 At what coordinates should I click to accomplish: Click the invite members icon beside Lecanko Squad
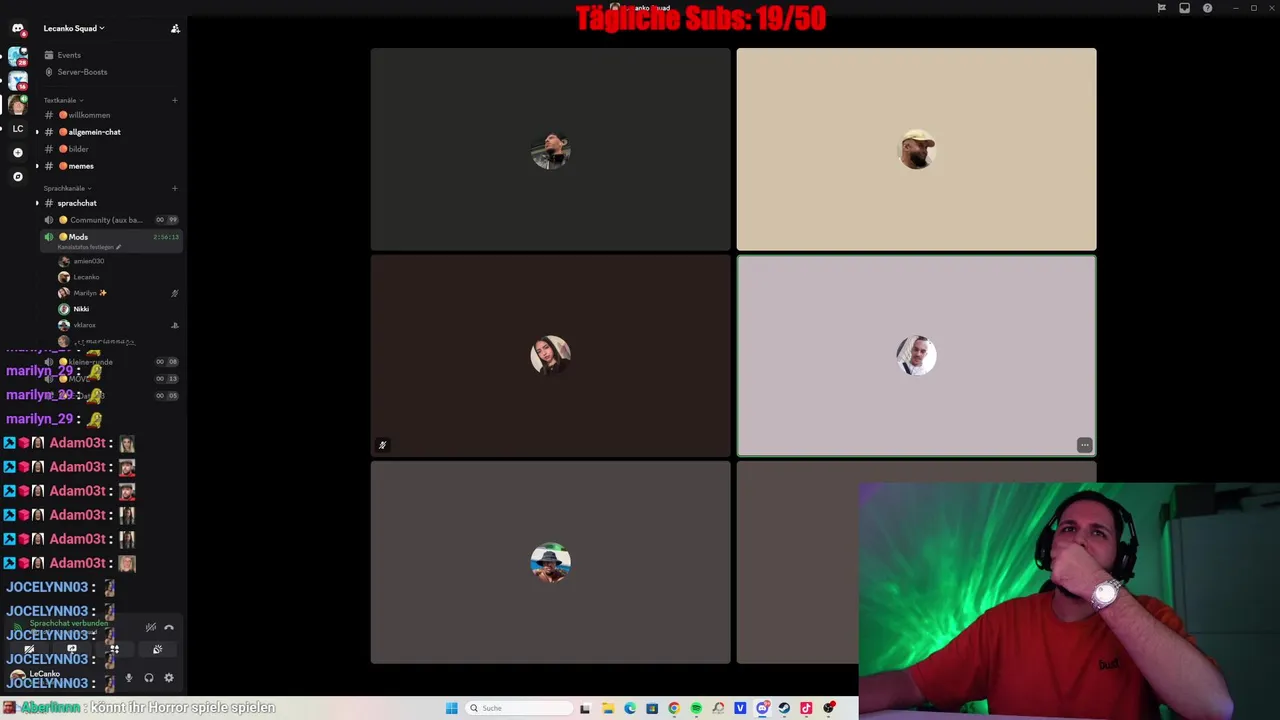(x=175, y=28)
